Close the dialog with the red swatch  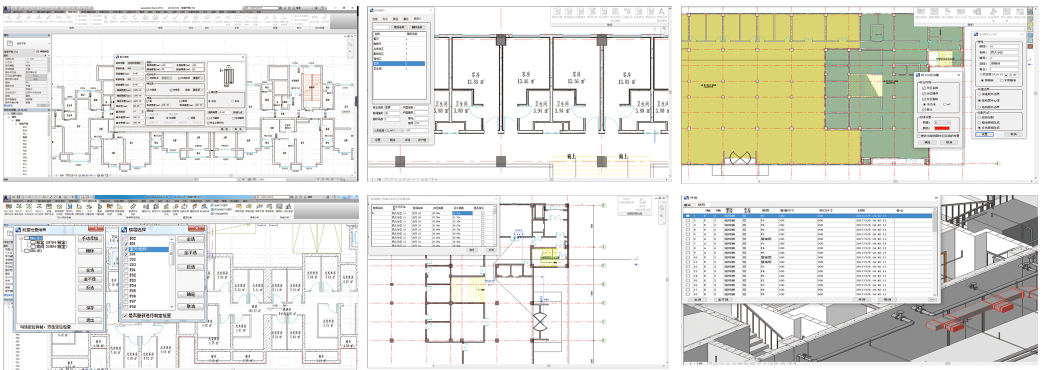pos(958,75)
